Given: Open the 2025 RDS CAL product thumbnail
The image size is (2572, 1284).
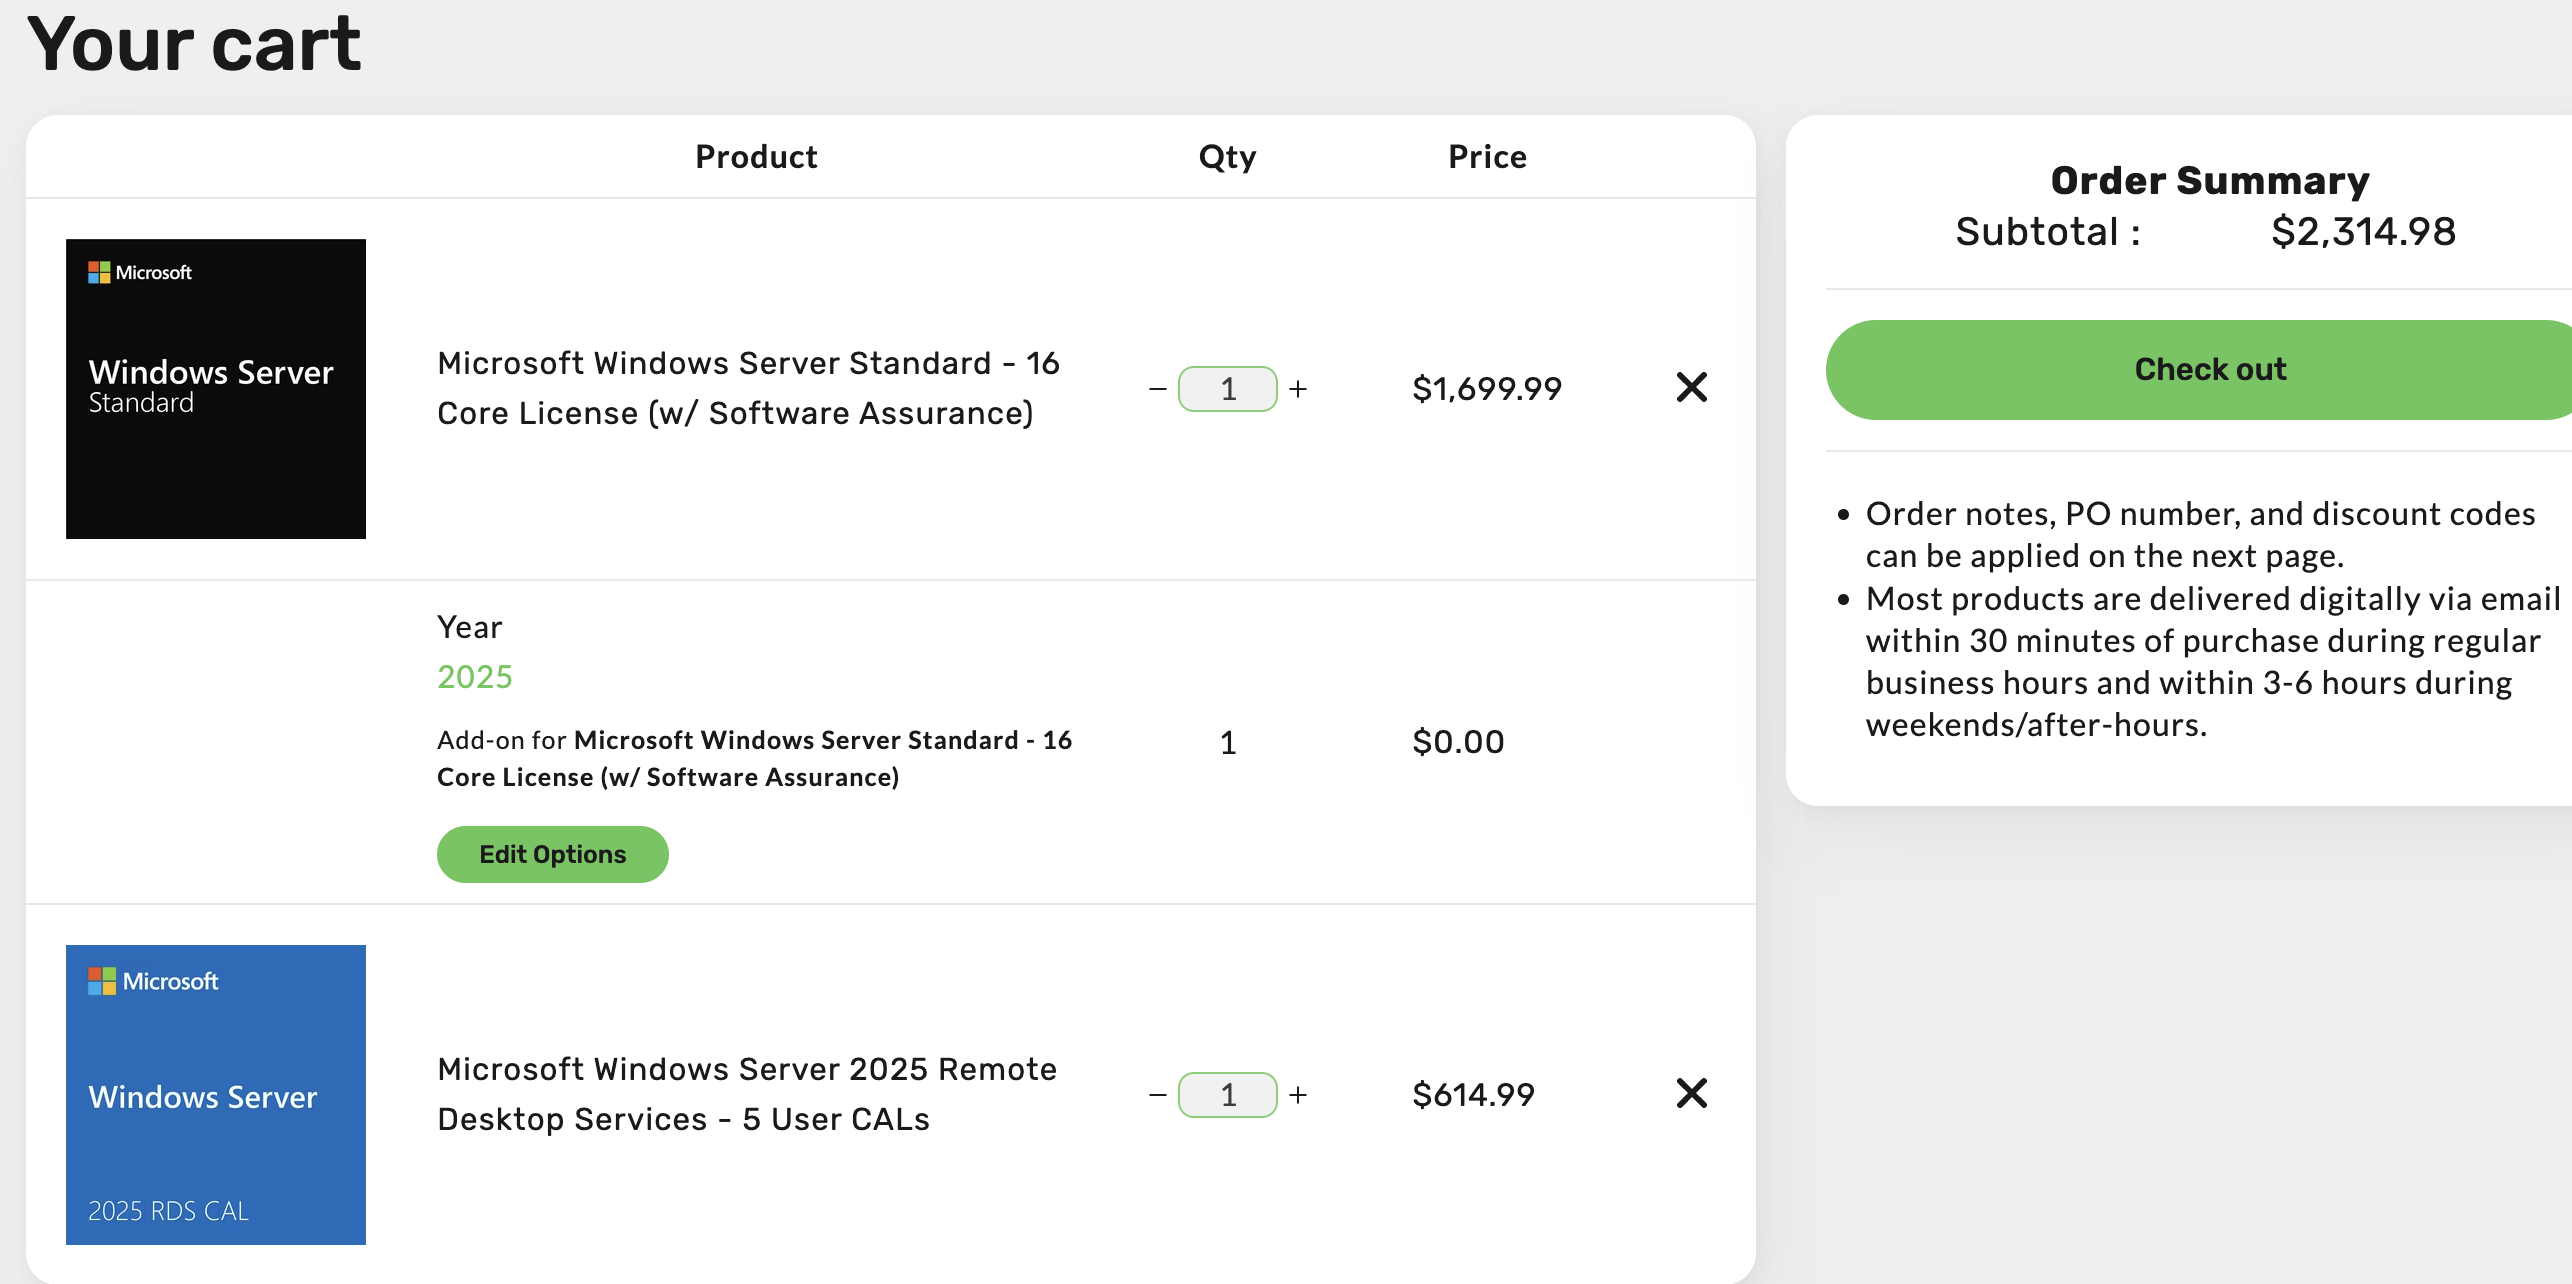Looking at the screenshot, I should (216, 1095).
